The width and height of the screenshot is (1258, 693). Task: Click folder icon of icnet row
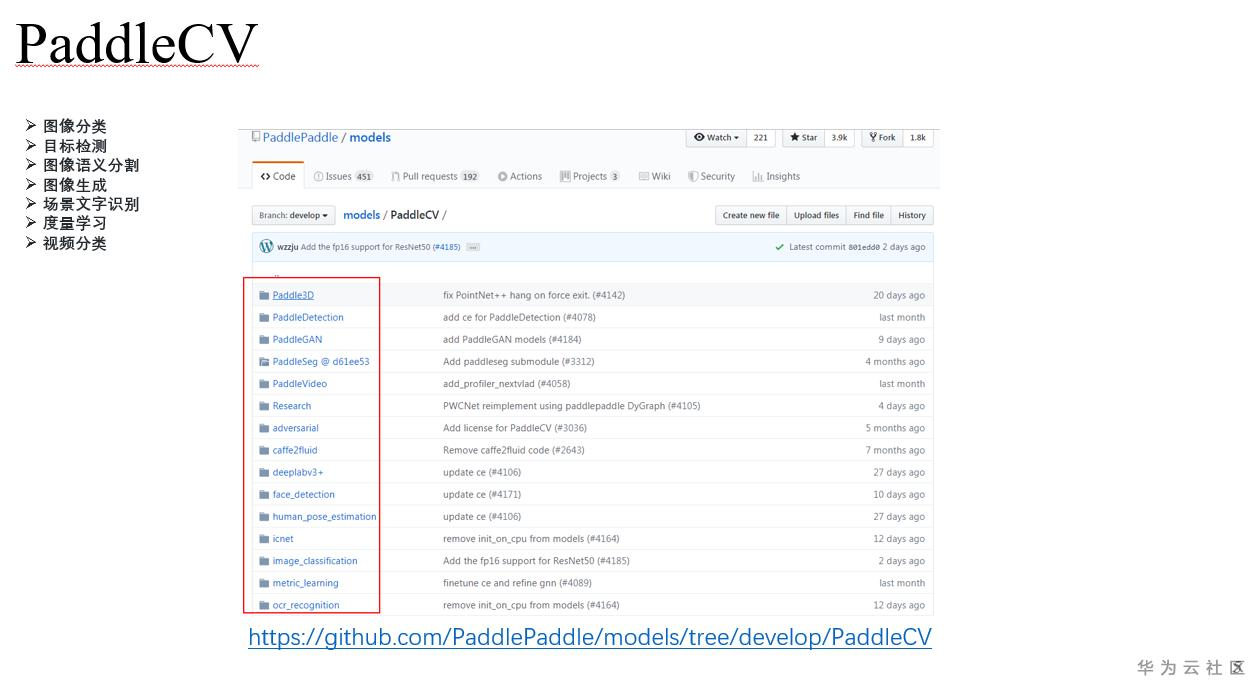[x=264, y=539]
